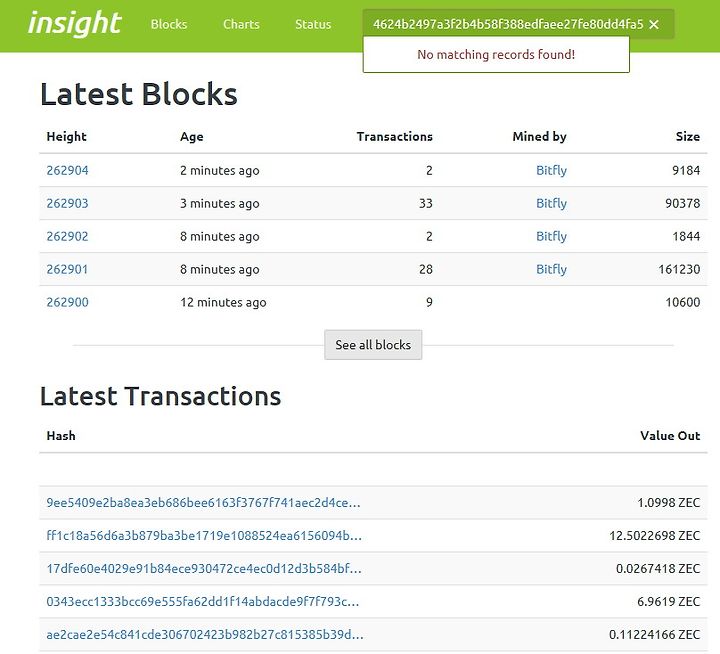Click the No matching records found message
This screenshot has height=654, width=720.
496,54
